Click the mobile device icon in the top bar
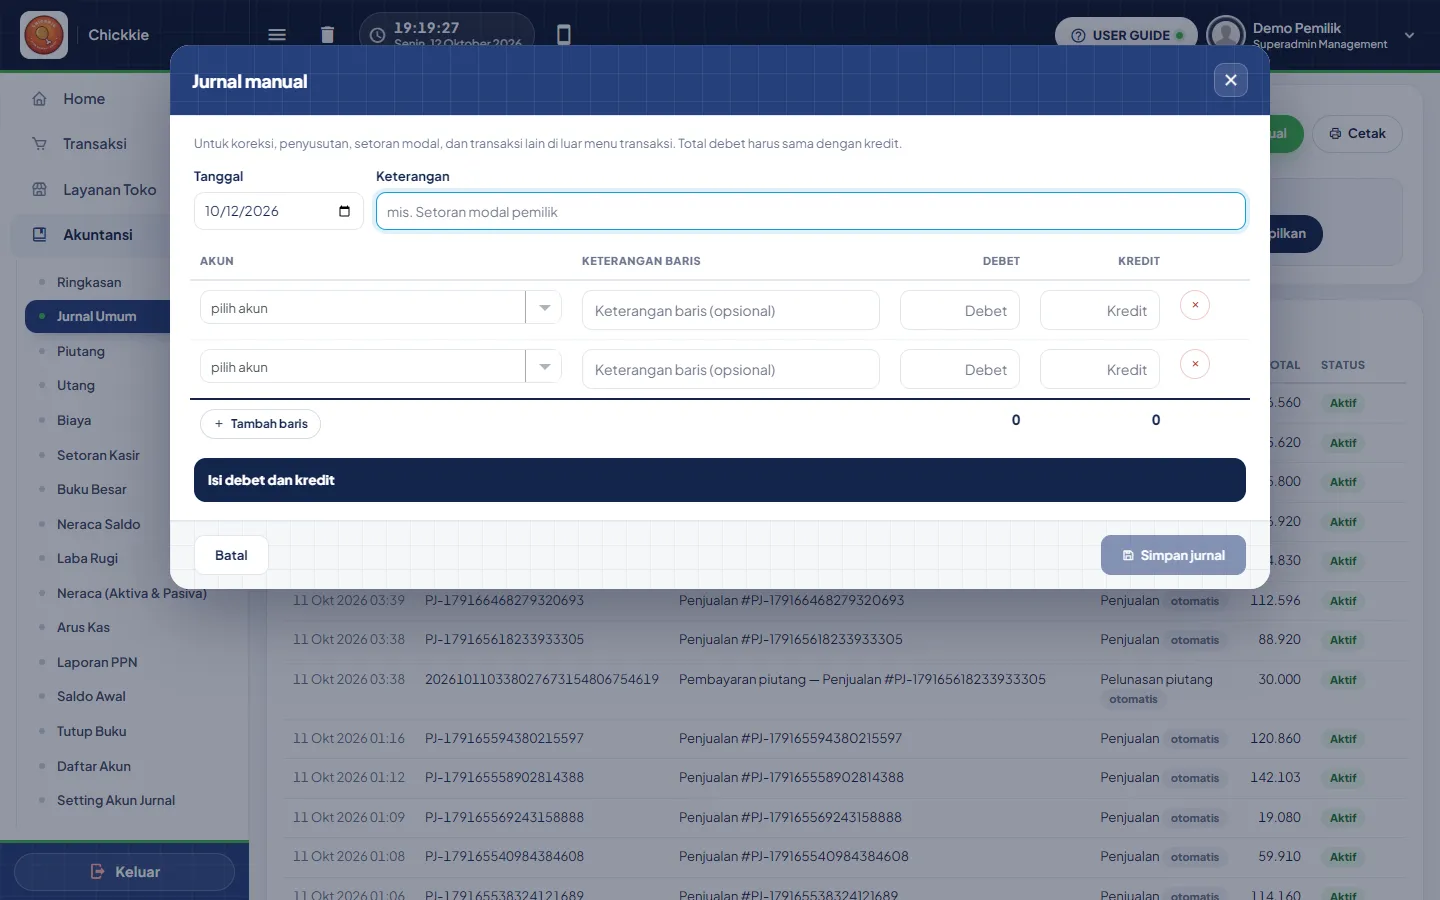1440x900 pixels. coord(564,35)
